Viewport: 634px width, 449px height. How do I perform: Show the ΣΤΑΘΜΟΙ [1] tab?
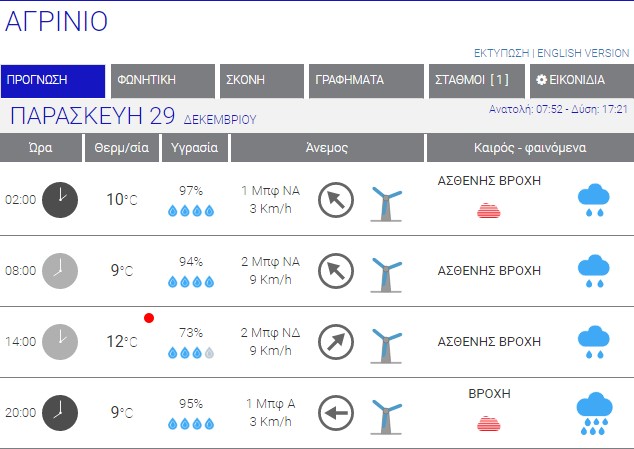(x=473, y=81)
